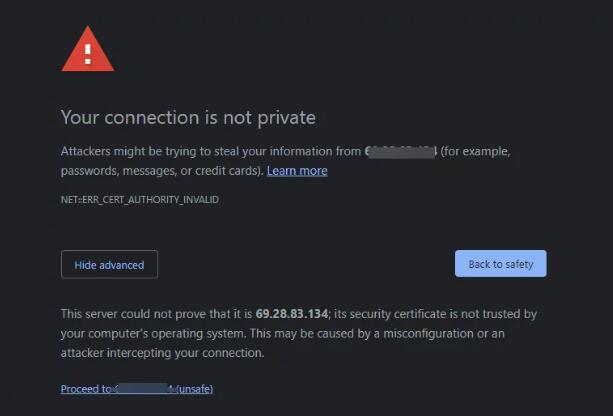Click 'passwords, messages, or credit cards' text

click(160, 171)
